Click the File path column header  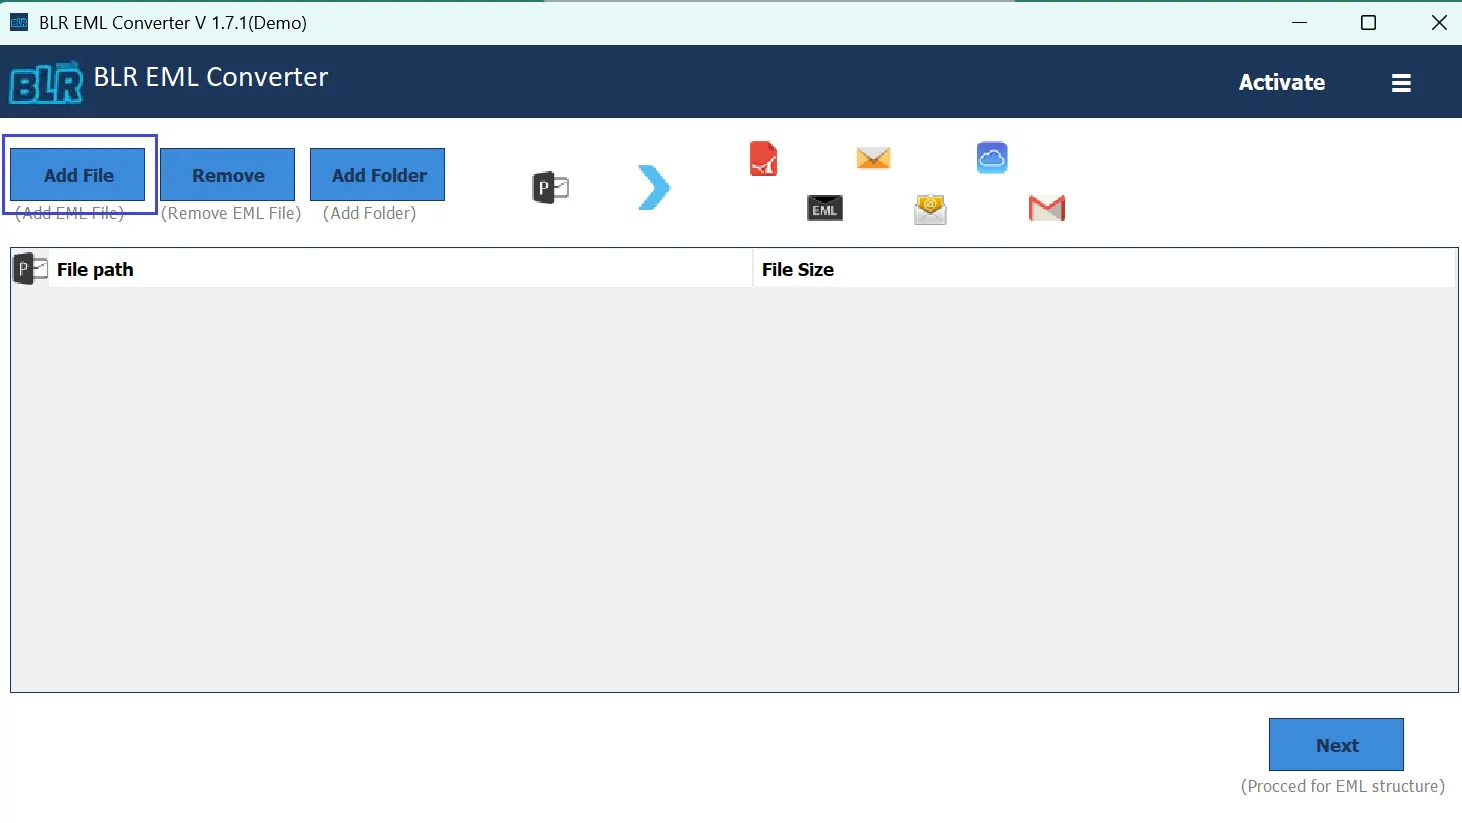pyautogui.click(x=95, y=269)
